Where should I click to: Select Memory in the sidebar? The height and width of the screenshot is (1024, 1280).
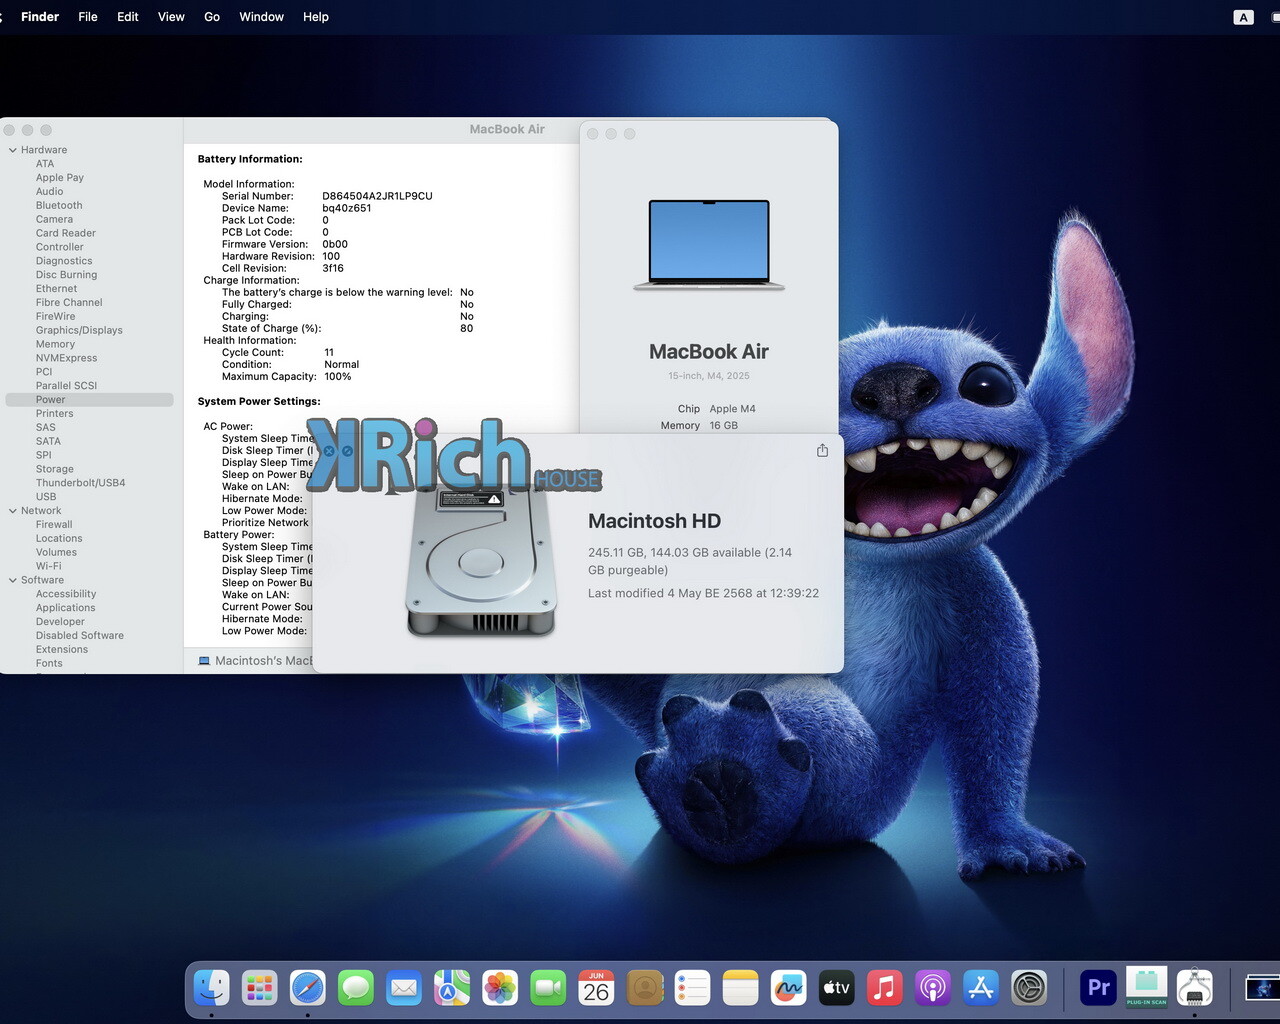55,344
